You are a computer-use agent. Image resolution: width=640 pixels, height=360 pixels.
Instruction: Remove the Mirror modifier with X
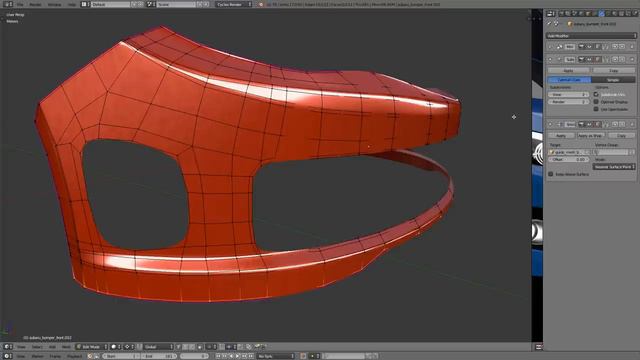pyautogui.click(x=632, y=47)
